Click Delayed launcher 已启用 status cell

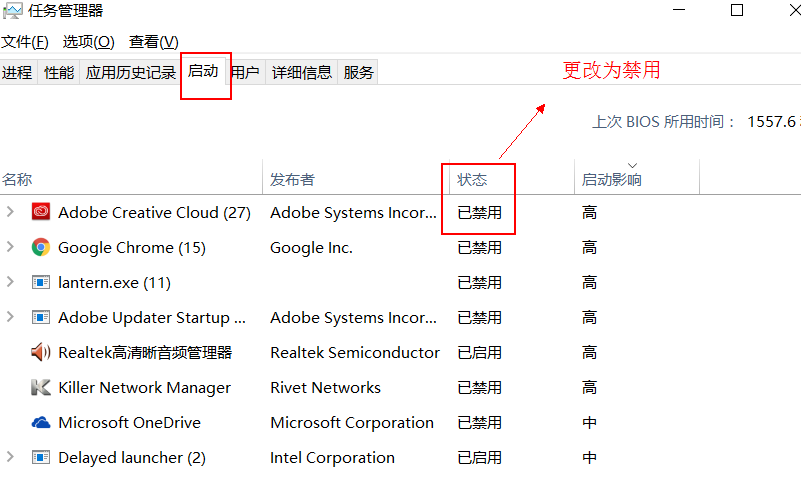(x=479, y=458)
